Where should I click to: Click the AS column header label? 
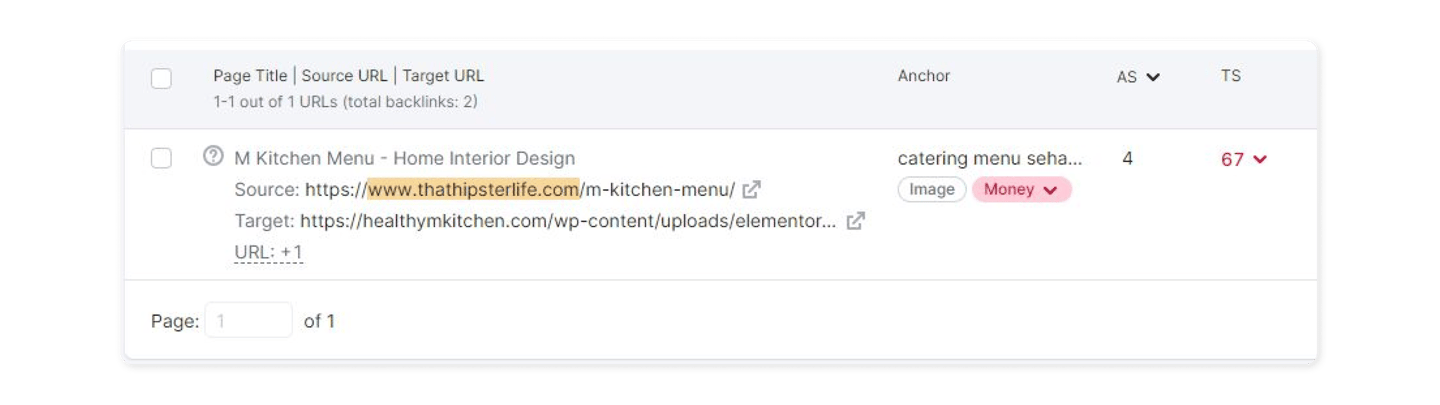point(1127,77)
